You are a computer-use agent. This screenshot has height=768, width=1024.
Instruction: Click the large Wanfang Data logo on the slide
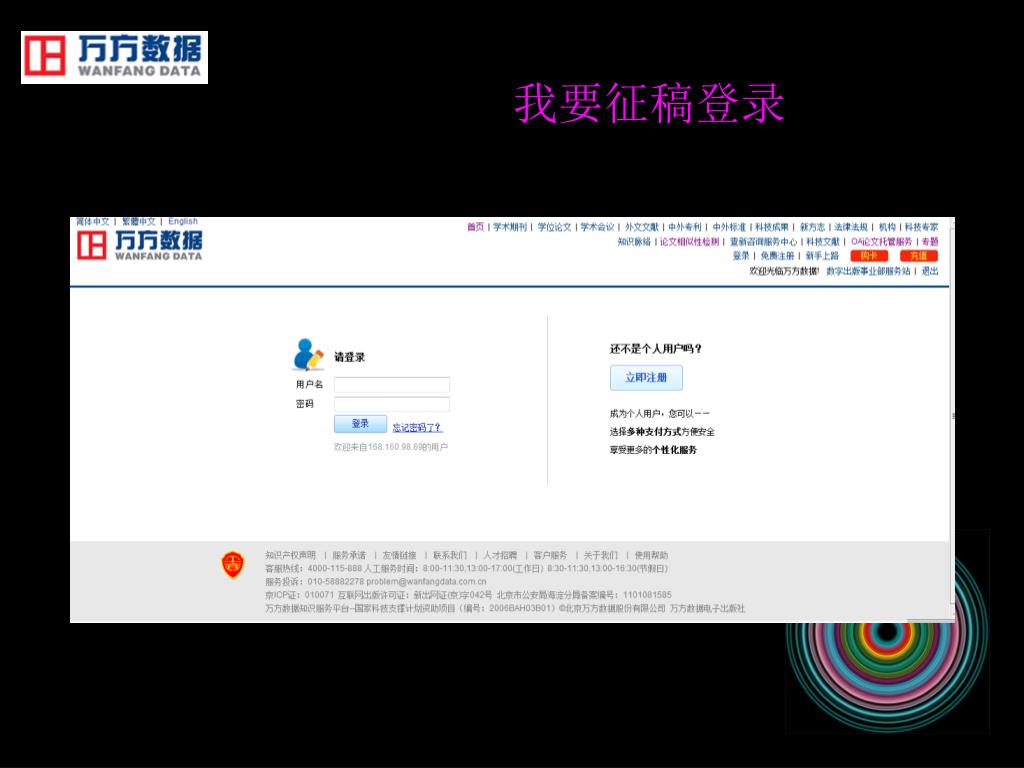point(114,57)
